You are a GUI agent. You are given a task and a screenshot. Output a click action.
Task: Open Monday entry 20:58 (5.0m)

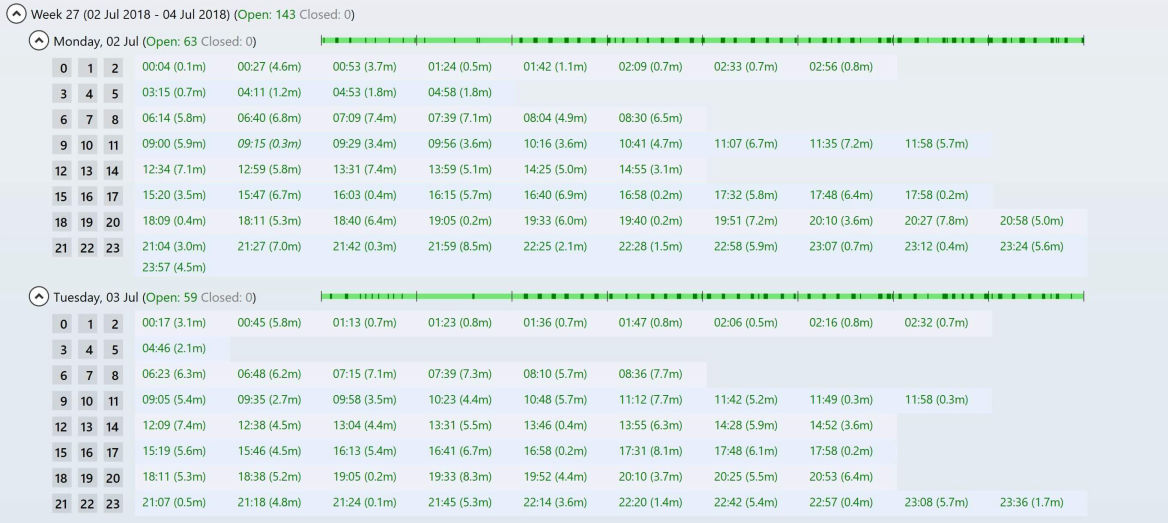click(x=1032, y=221)
